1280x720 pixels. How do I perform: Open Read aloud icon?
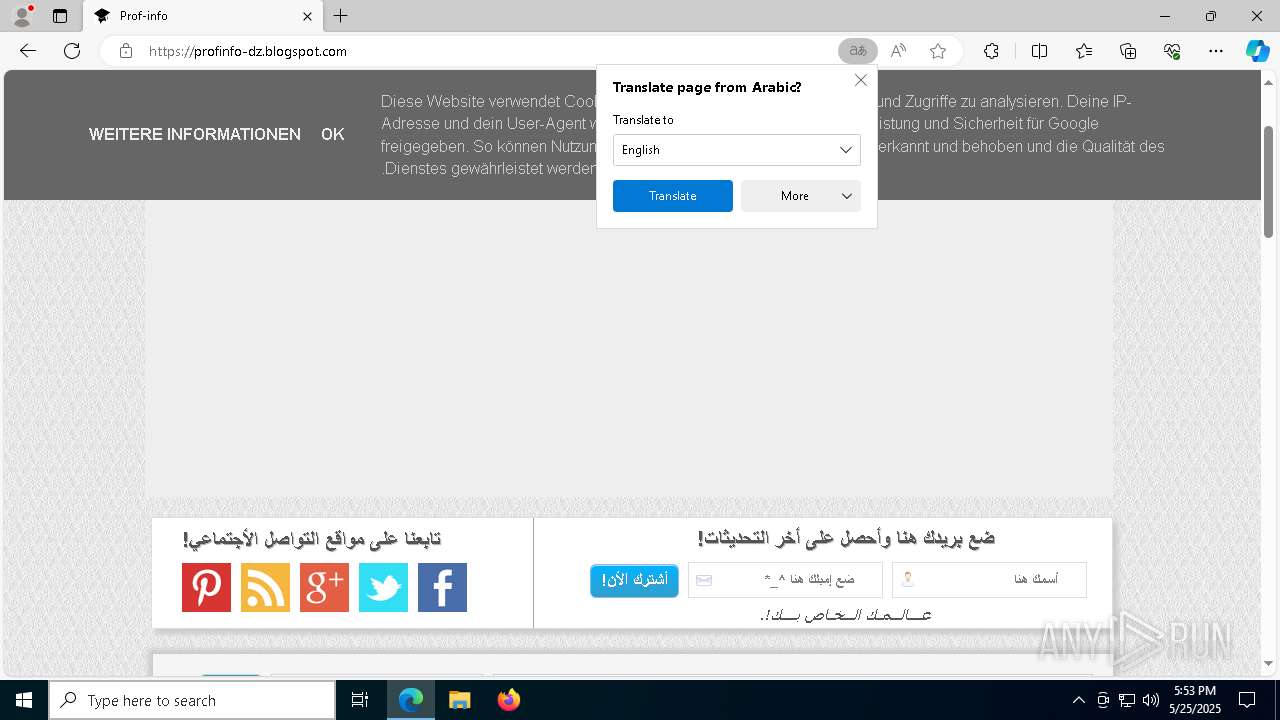coord(898,51)
